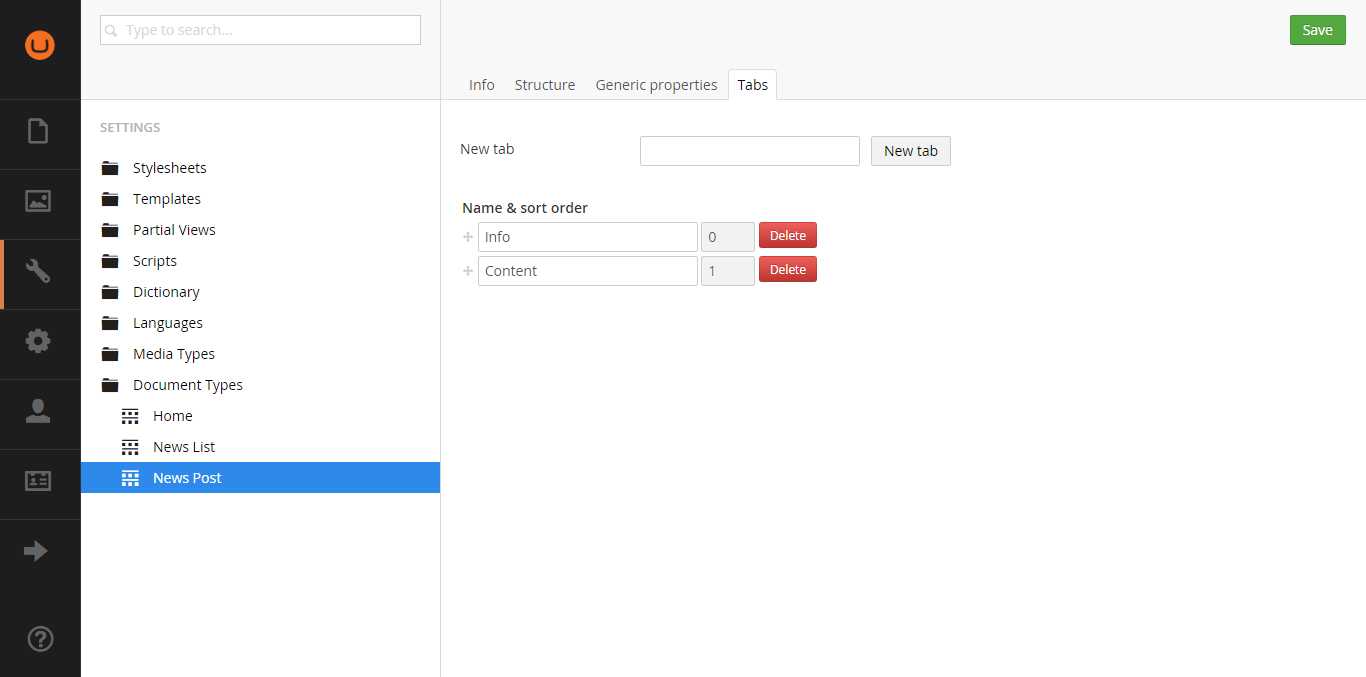Click the Dictionary folder icon

(x=110, y=292)
